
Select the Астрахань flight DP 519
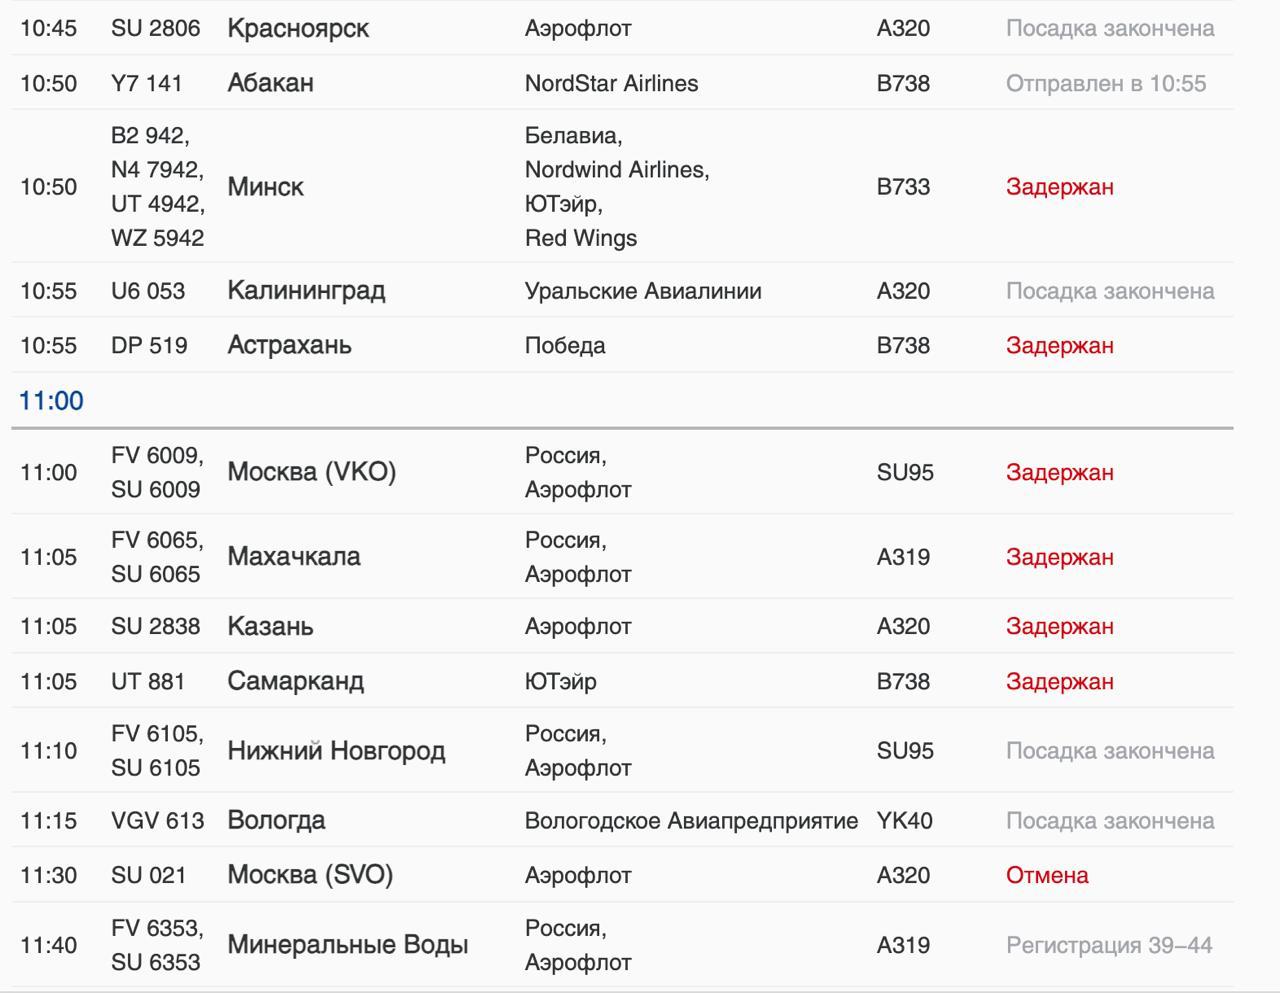pos(622,345)
